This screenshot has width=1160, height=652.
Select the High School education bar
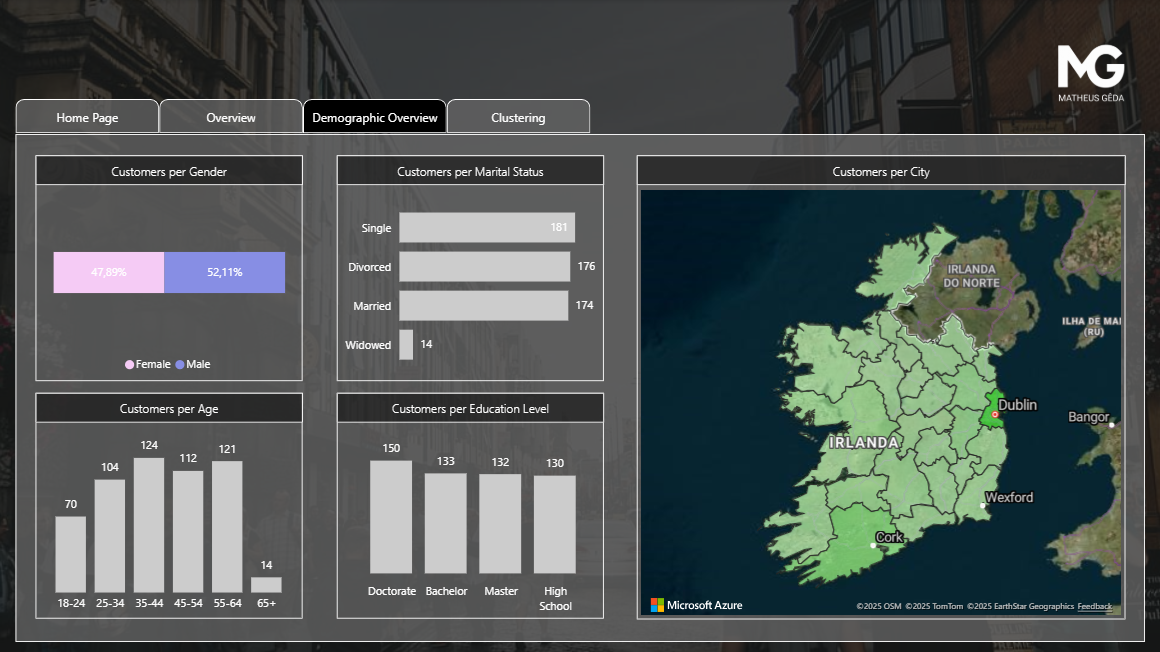555,525
